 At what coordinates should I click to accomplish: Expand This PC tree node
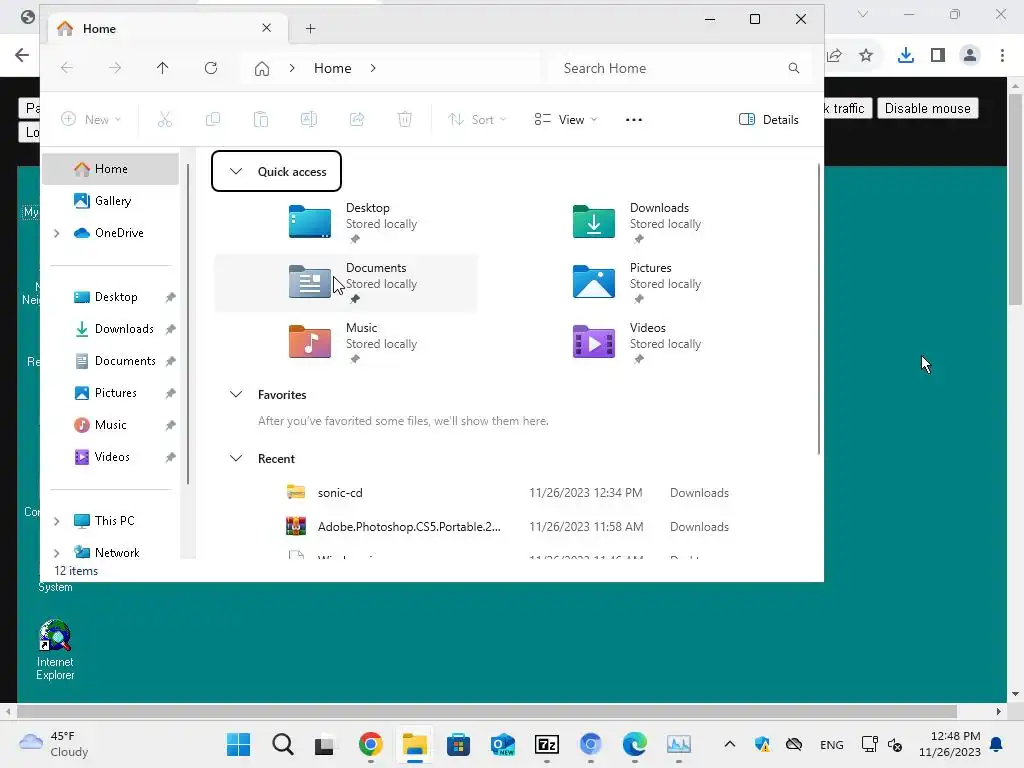[57, 521]
